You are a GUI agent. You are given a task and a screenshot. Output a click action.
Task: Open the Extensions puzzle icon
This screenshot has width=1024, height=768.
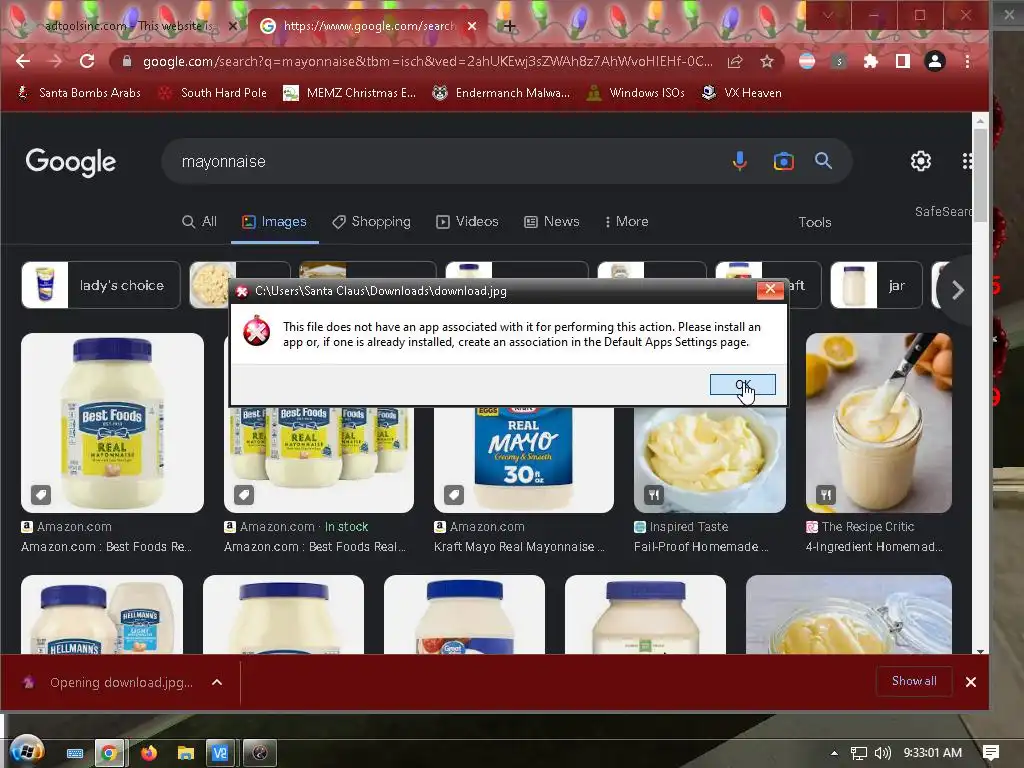pyautogui.click(x=871, y=61)
